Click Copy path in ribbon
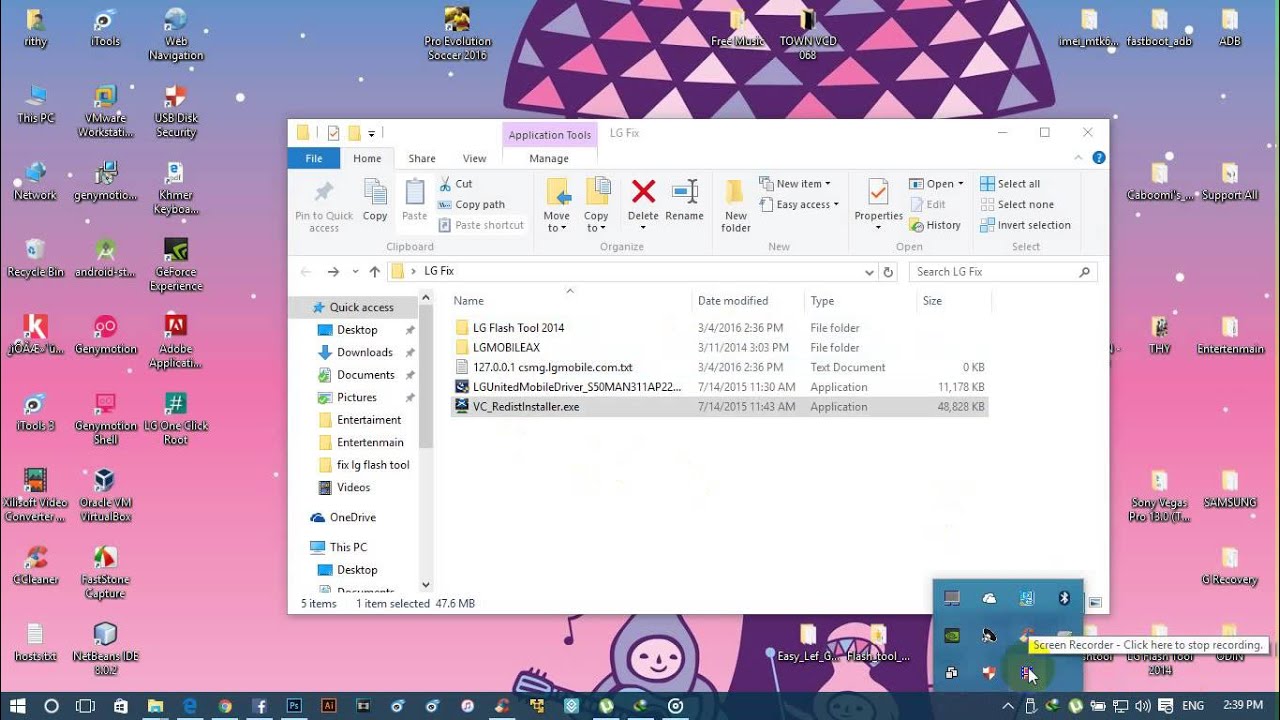 472,205
